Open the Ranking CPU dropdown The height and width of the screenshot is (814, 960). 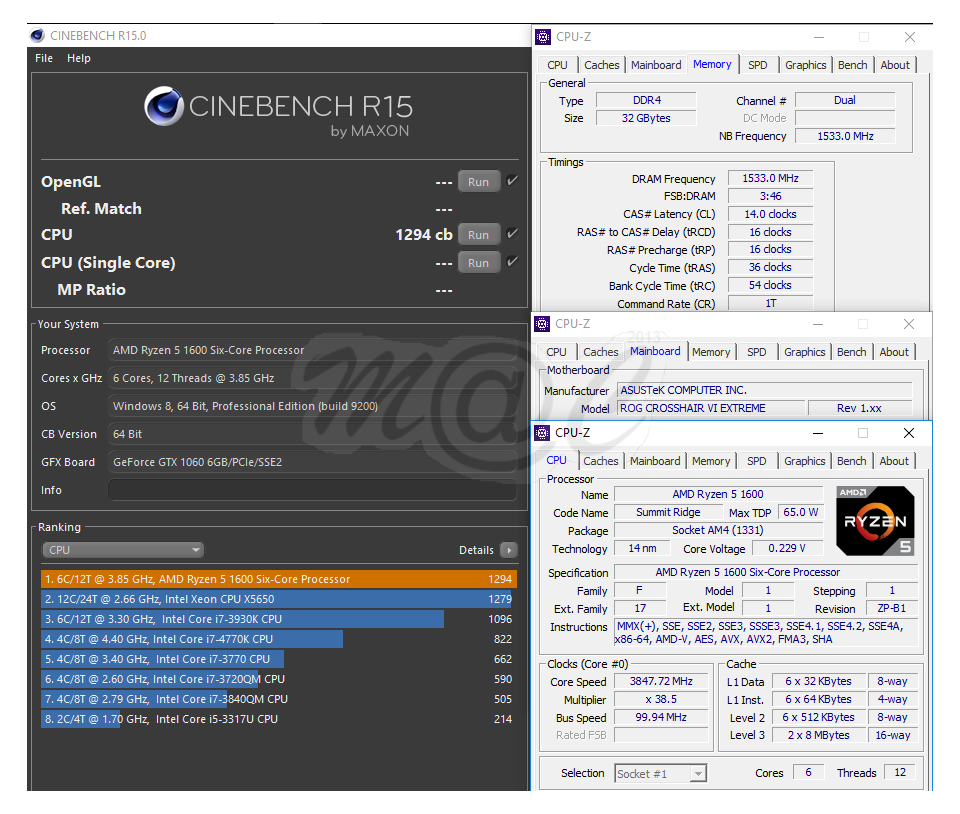pyautogui.click(x=122, y=550)
